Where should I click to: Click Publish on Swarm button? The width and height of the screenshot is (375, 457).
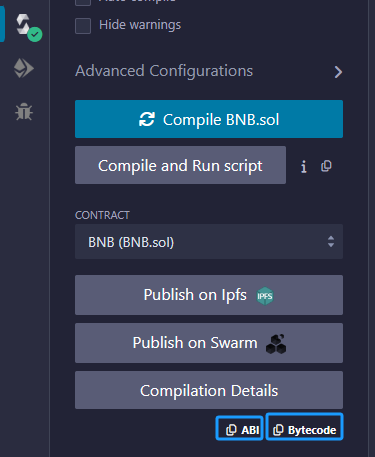[209, 343]
